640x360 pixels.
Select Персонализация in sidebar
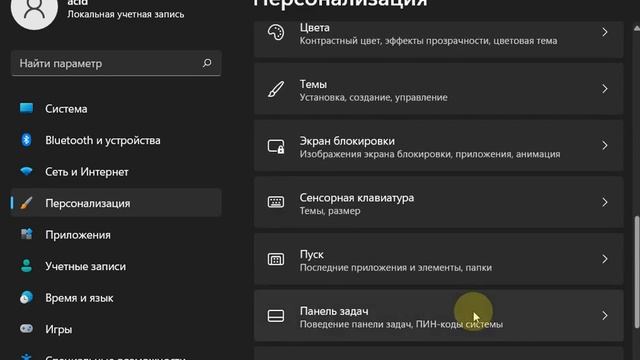(x=116, y=203)
